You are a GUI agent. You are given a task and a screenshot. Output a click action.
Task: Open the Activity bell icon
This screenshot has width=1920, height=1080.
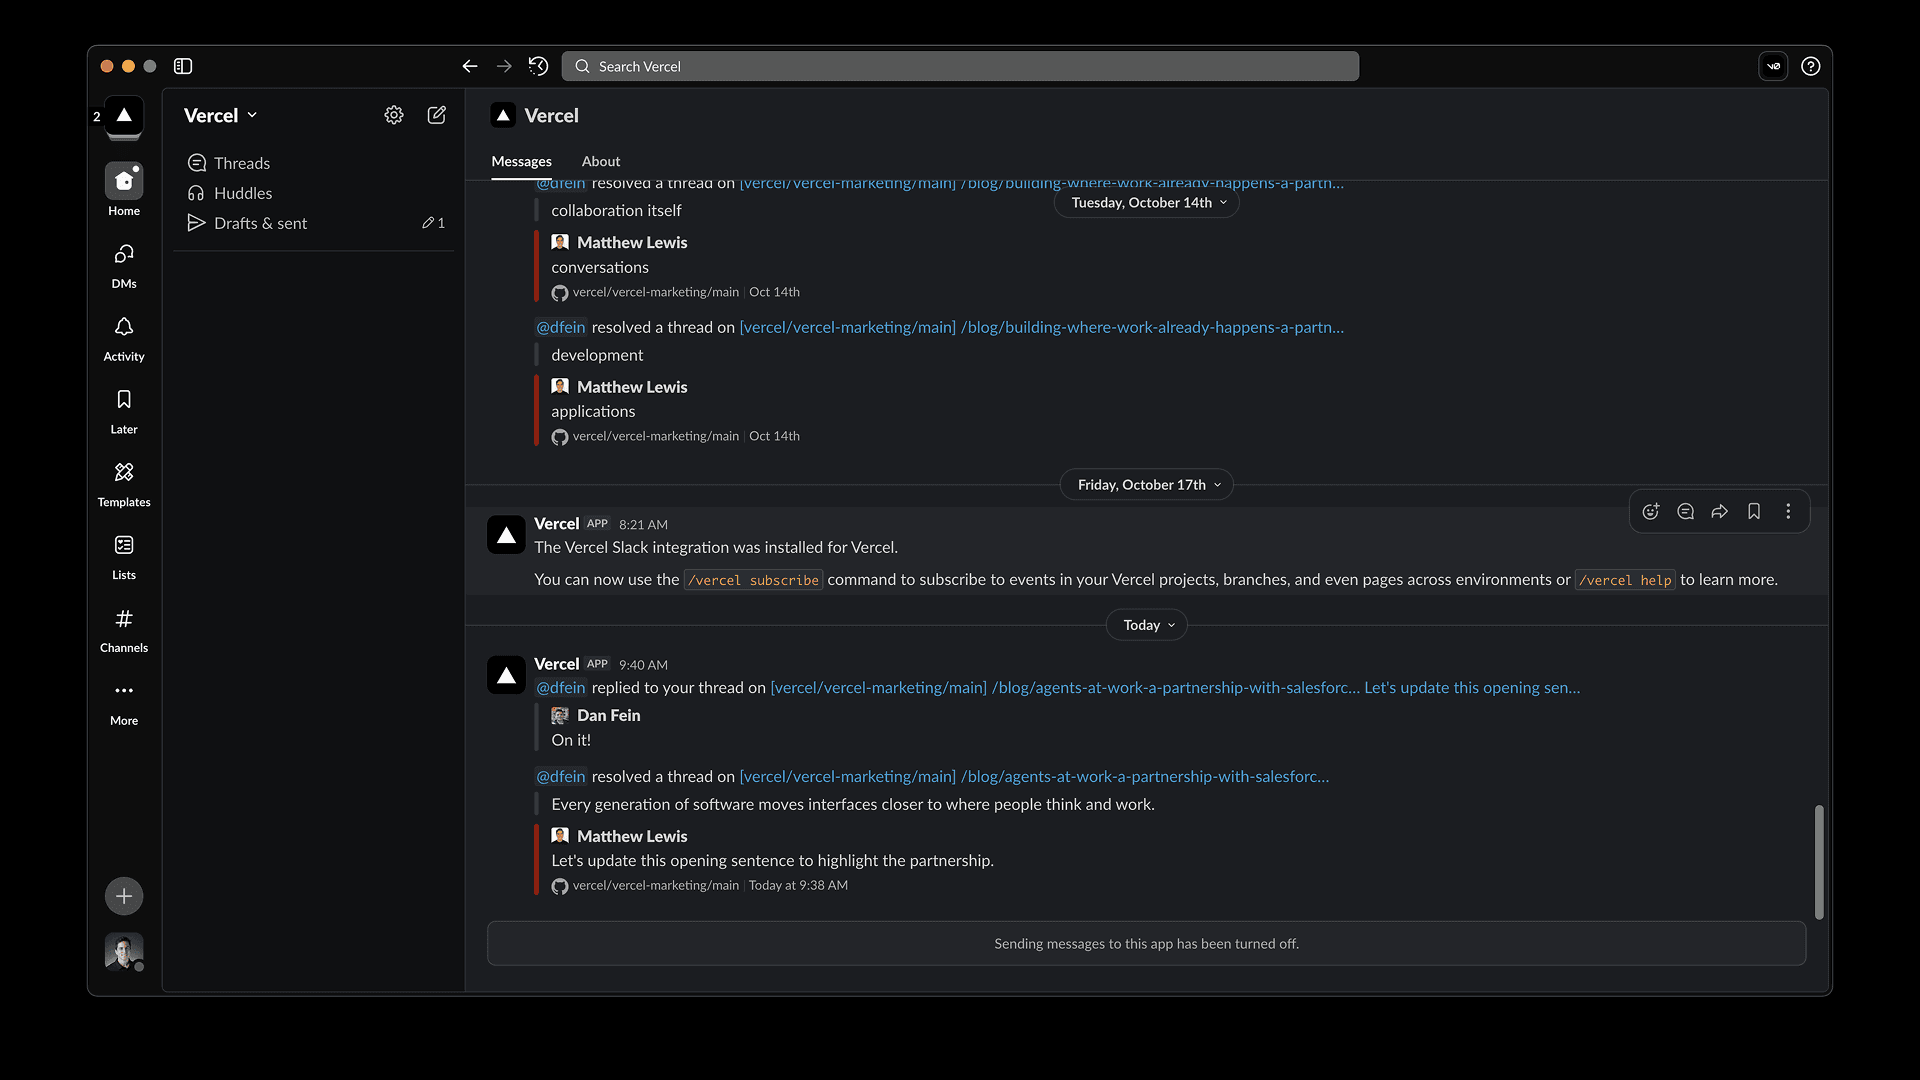click(124, 328)
